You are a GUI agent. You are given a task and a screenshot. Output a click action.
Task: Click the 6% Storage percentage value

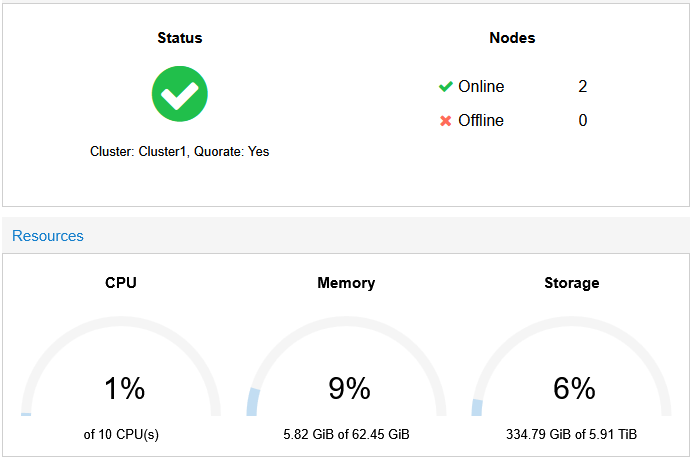click(x=574, y=388)
